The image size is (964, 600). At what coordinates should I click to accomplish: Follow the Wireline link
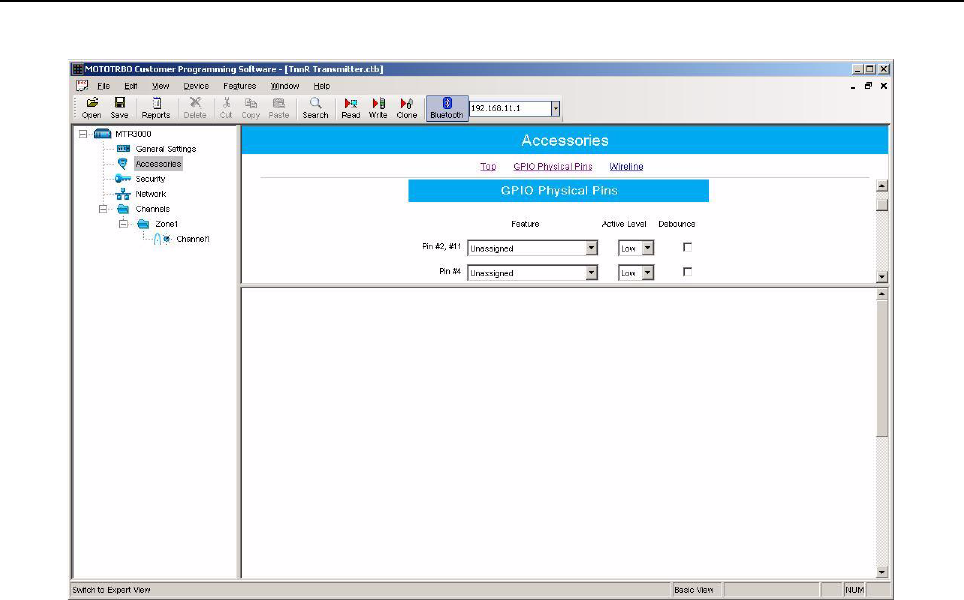coord(626,167)
